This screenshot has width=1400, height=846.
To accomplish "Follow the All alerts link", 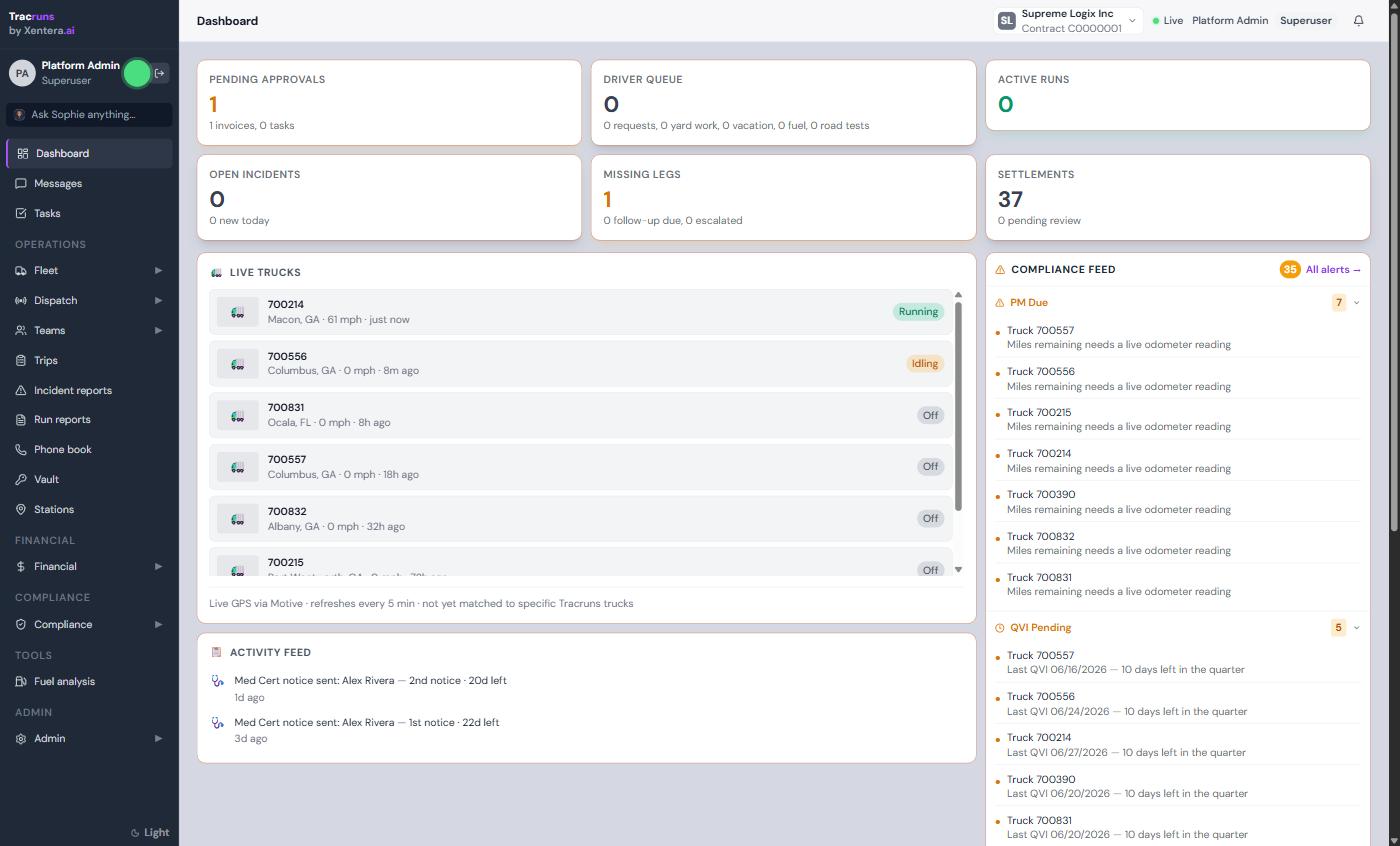I will coord(1333,270).
